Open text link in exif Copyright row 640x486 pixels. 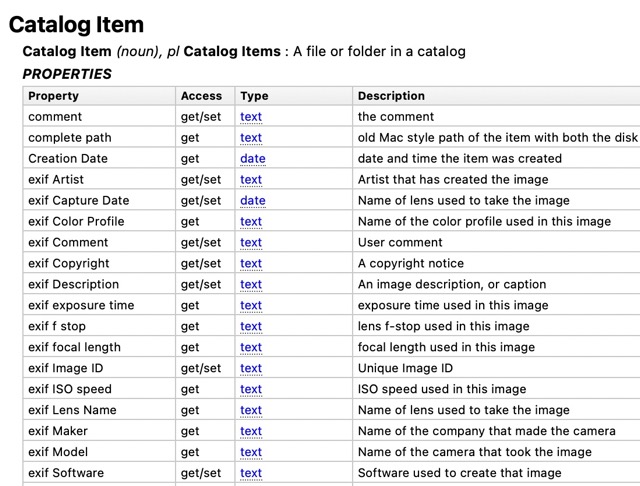(251, 264)
